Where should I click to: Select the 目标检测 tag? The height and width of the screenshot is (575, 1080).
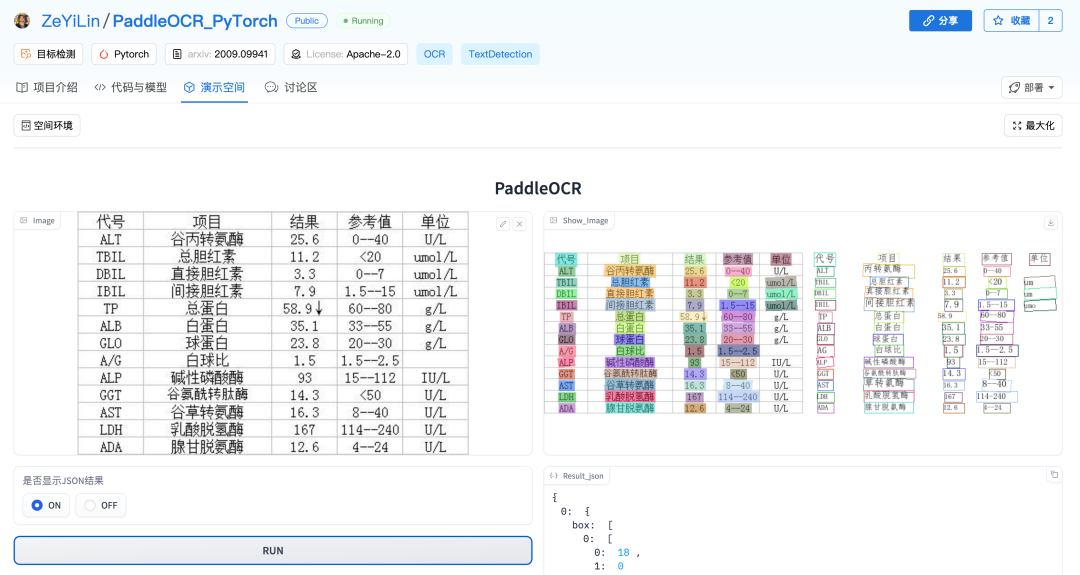(x=48, y=54)
